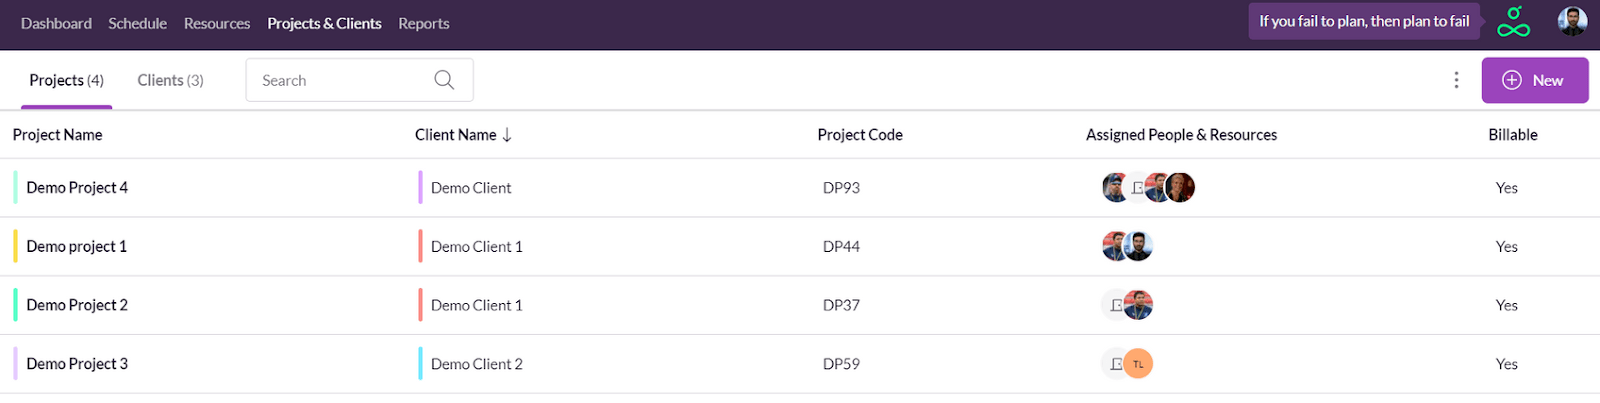This screenshot has height=403, width=1600.
Task: Sort by Project Name column header
Action: pyautogui.click(x=57, y=135)
